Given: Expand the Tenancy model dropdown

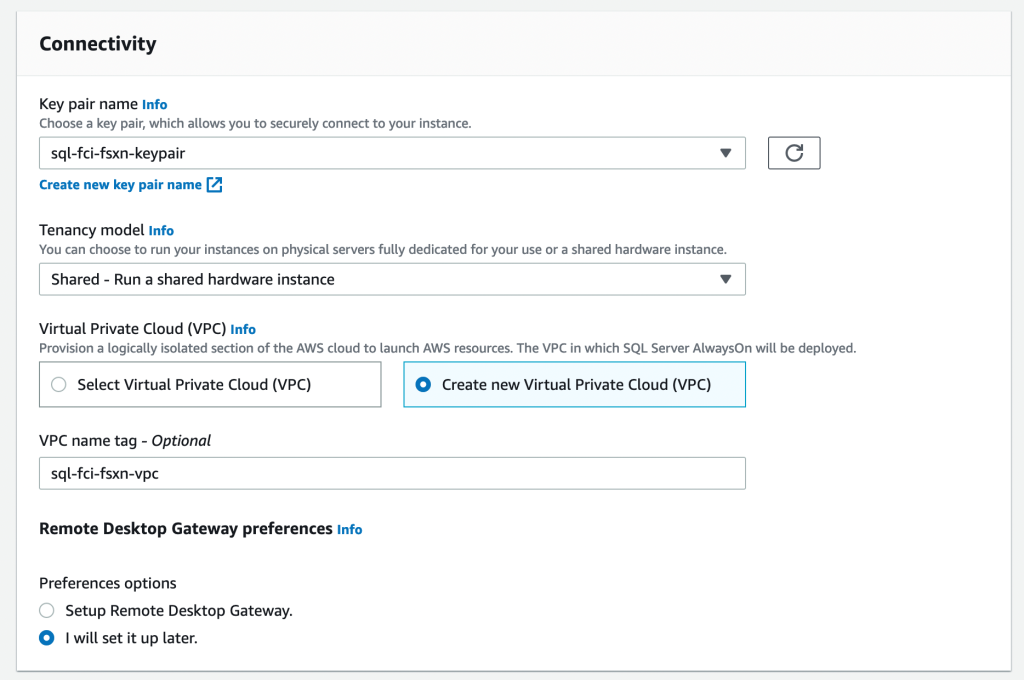Looking at the screenshot, I should tap(390, 279).
